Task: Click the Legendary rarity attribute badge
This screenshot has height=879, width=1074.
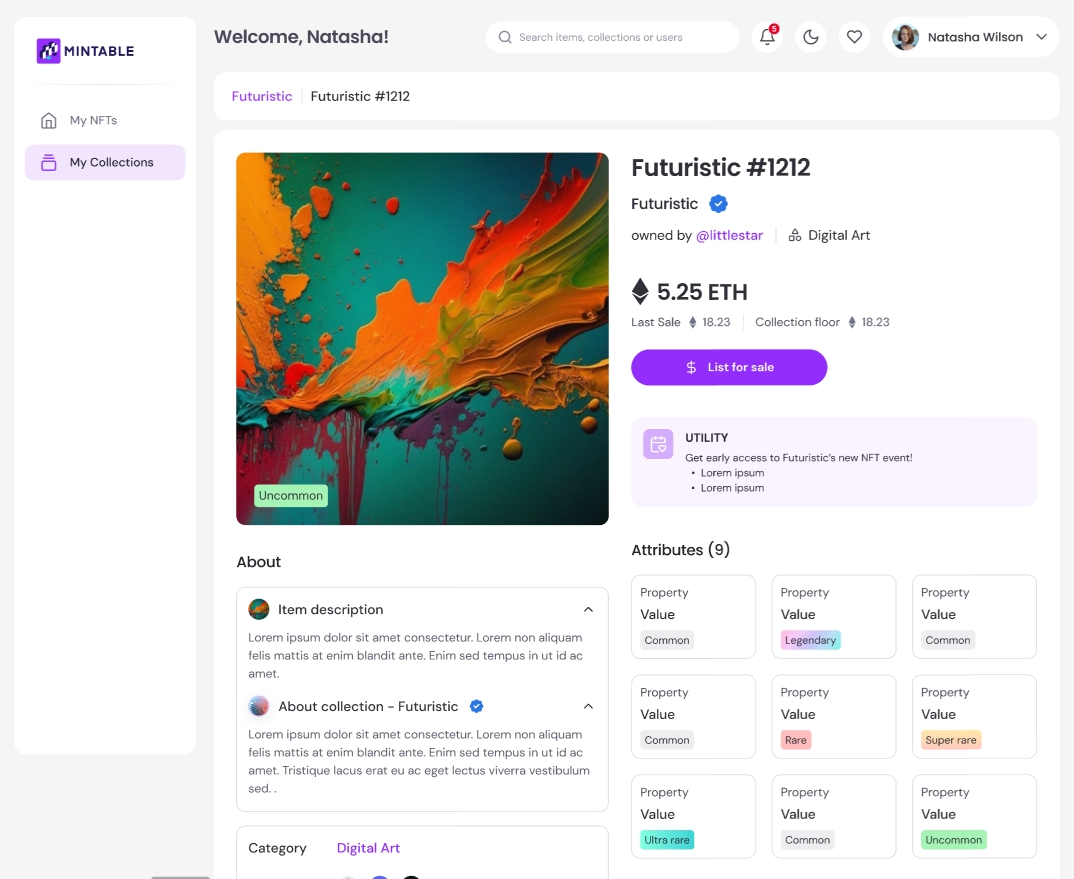Action: (x=810, y=640)
